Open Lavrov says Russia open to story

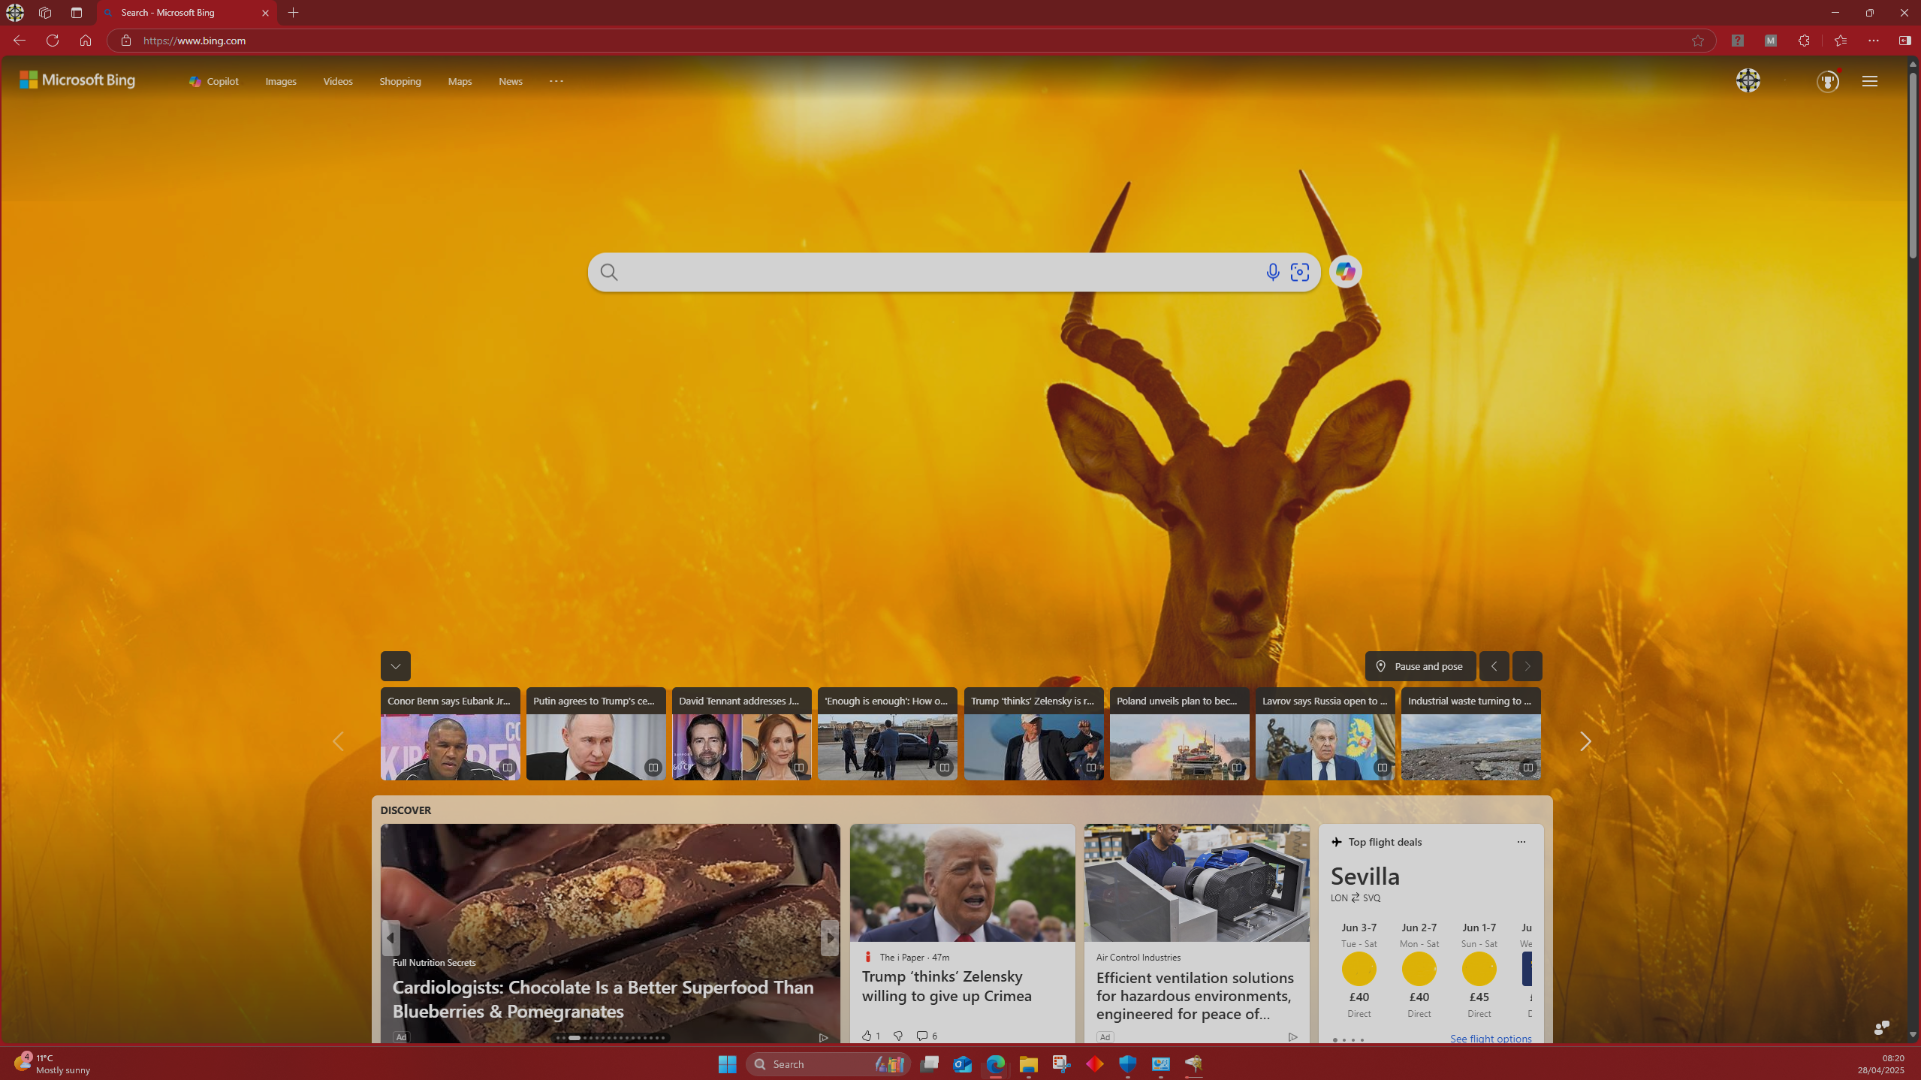click(1325, 733)
